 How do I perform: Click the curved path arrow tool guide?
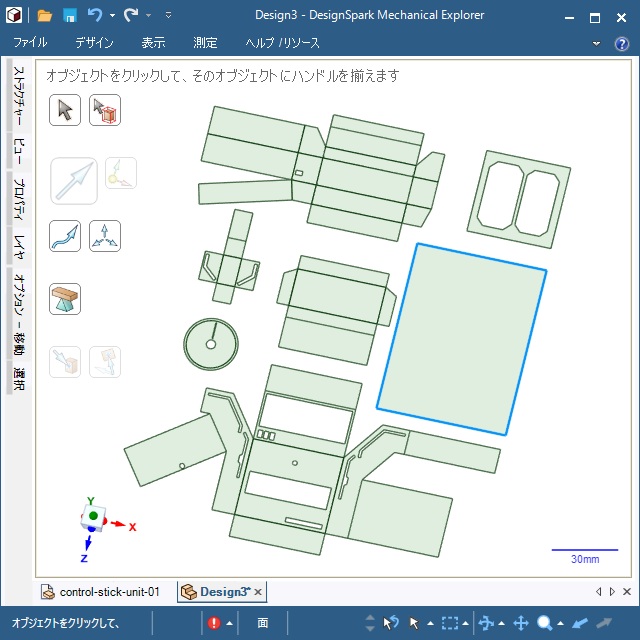tap(65, 236)
